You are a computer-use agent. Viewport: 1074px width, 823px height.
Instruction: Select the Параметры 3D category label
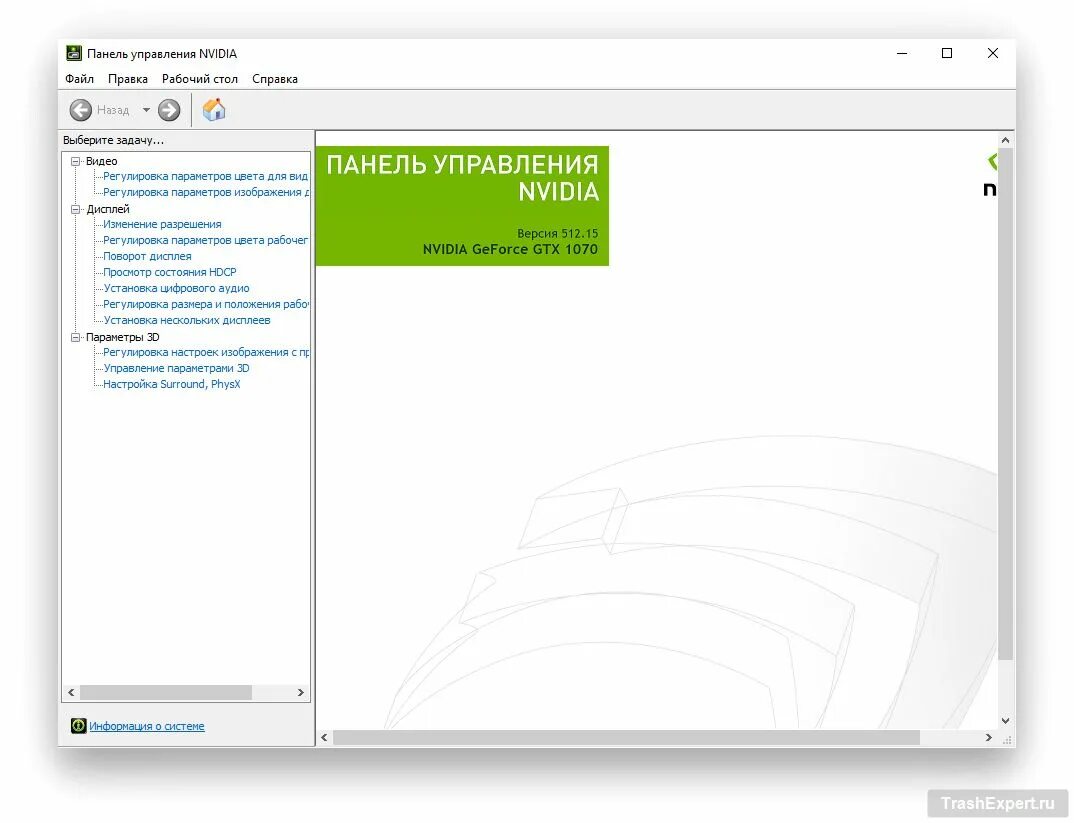click(123, 337)
